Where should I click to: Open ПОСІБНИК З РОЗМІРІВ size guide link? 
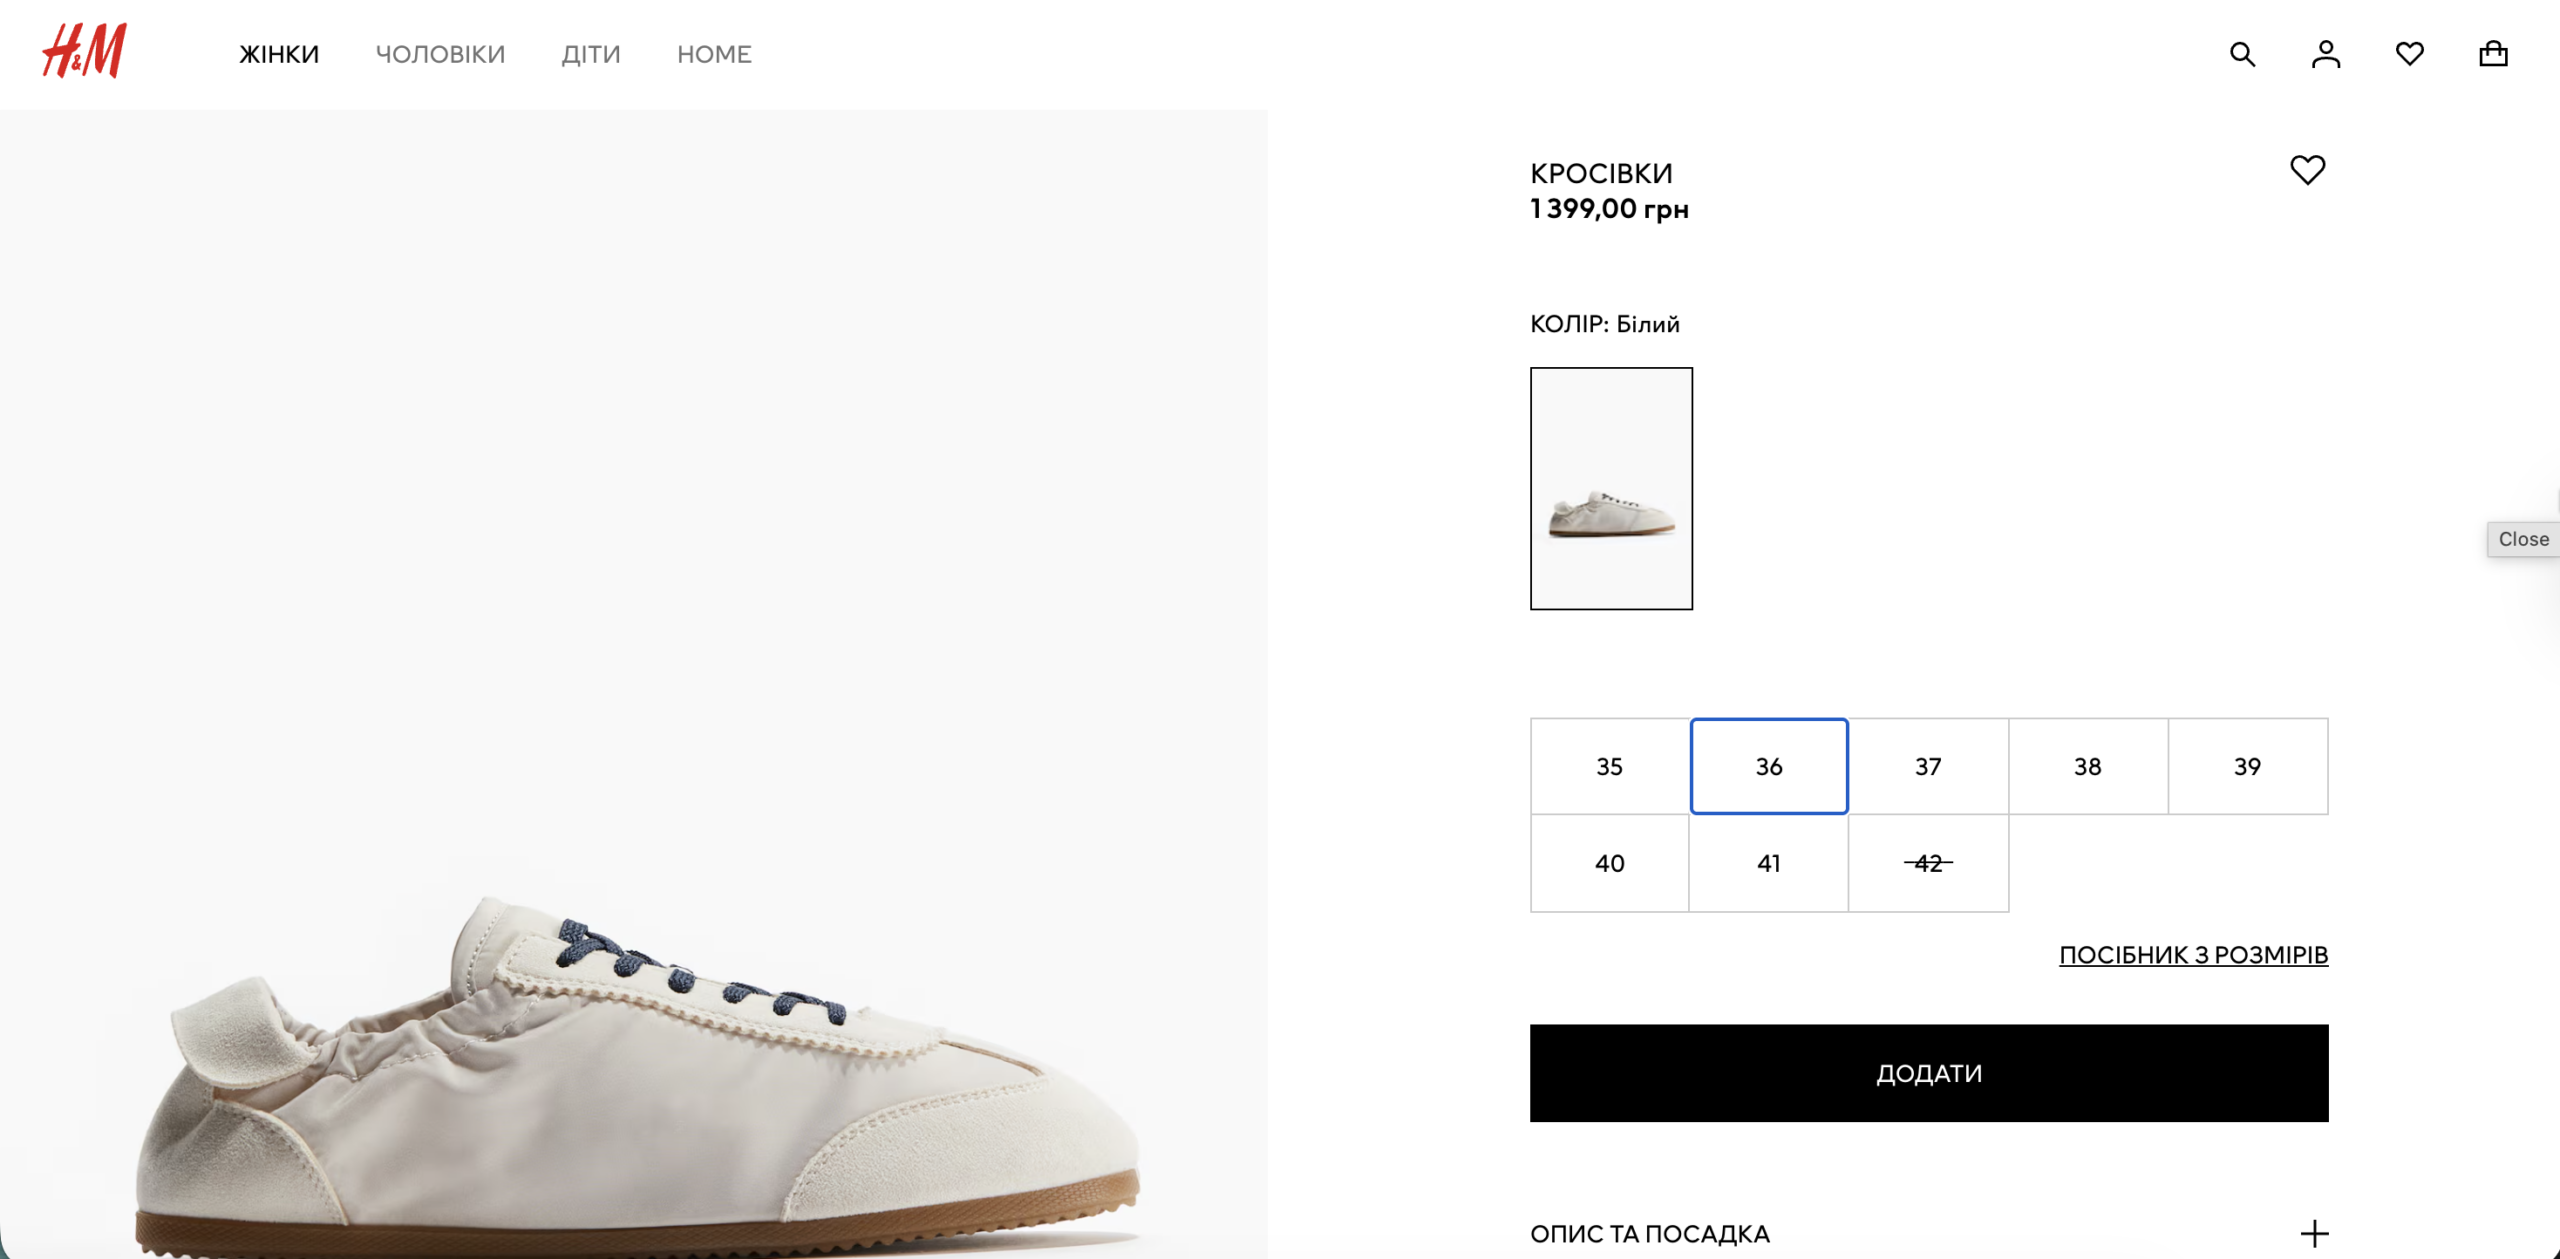2193,955
